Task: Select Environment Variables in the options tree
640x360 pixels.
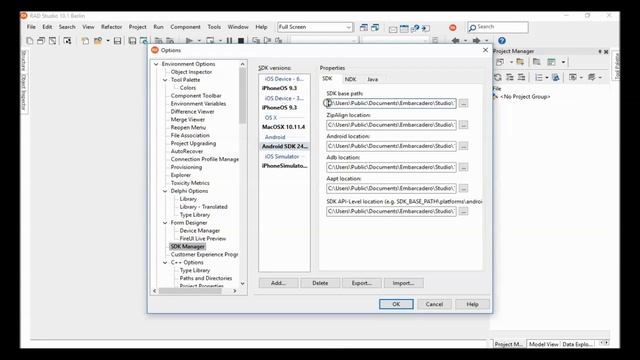Action: point(198,104)
